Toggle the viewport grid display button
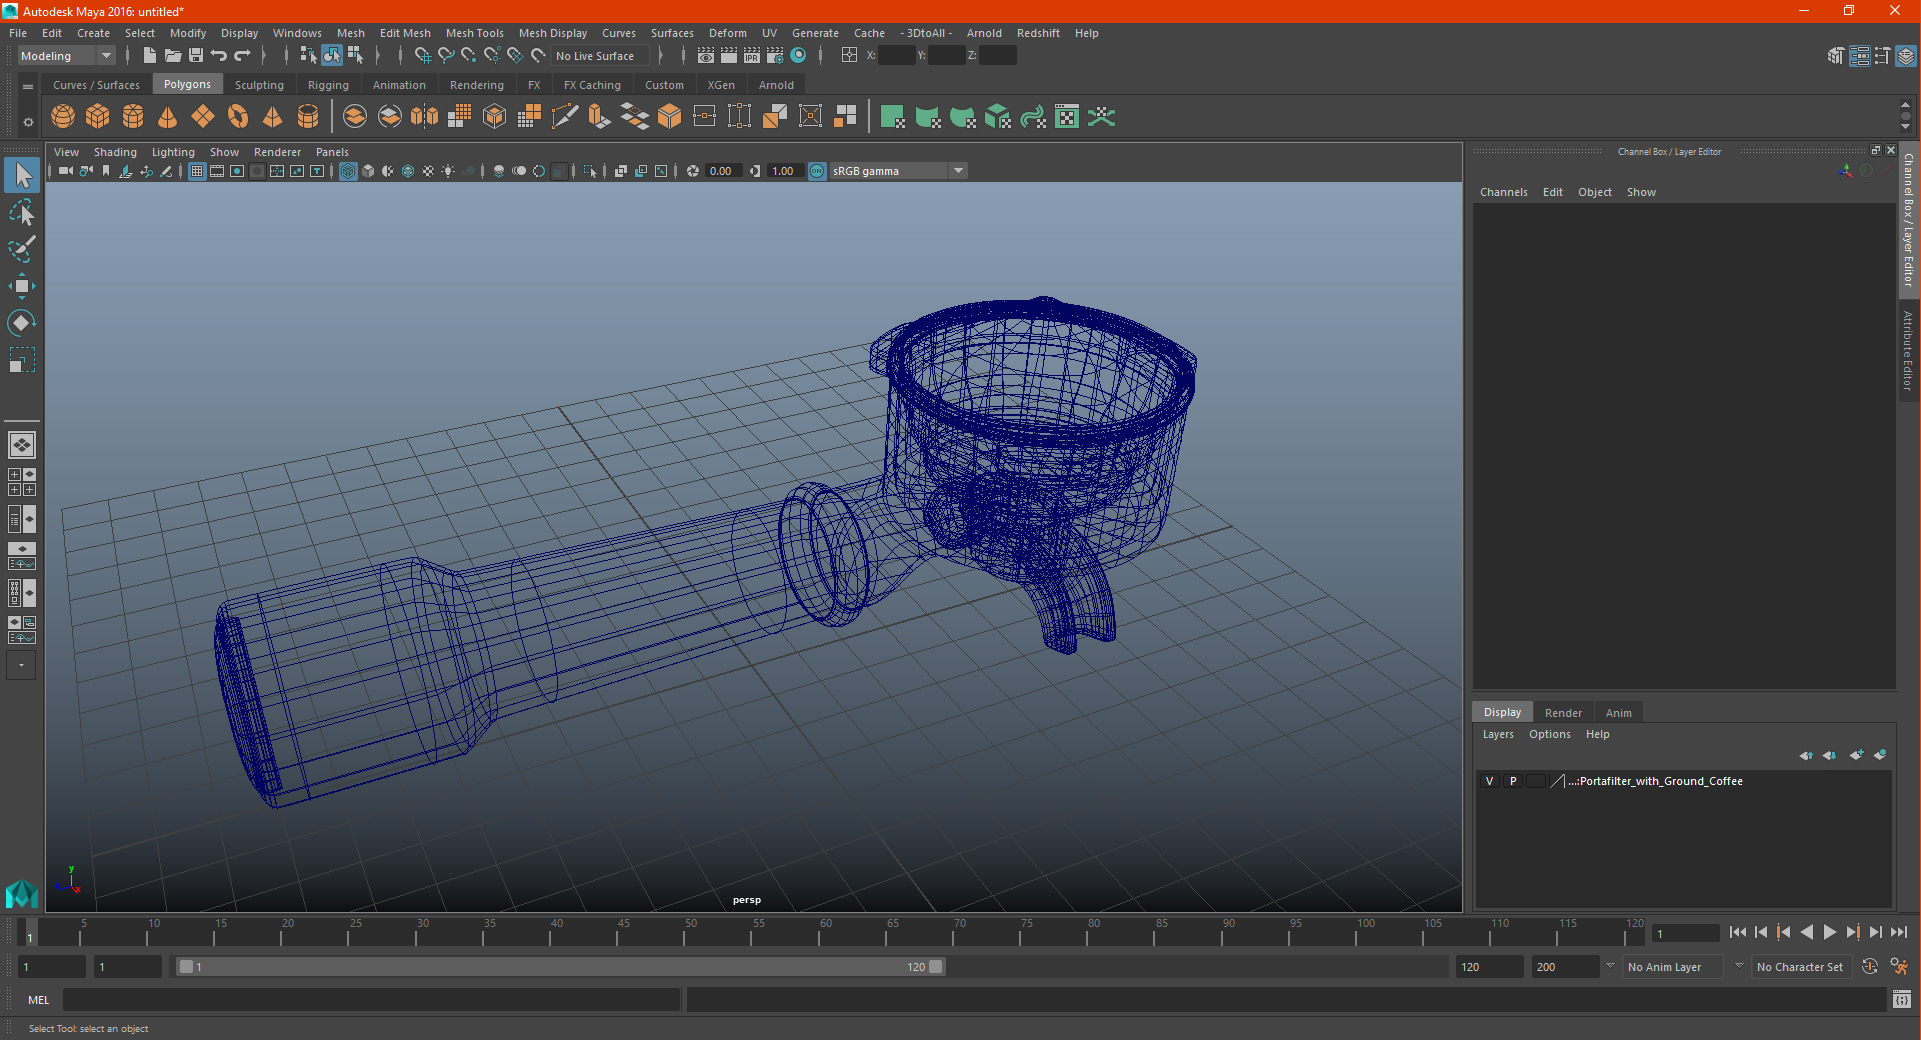 197,171
